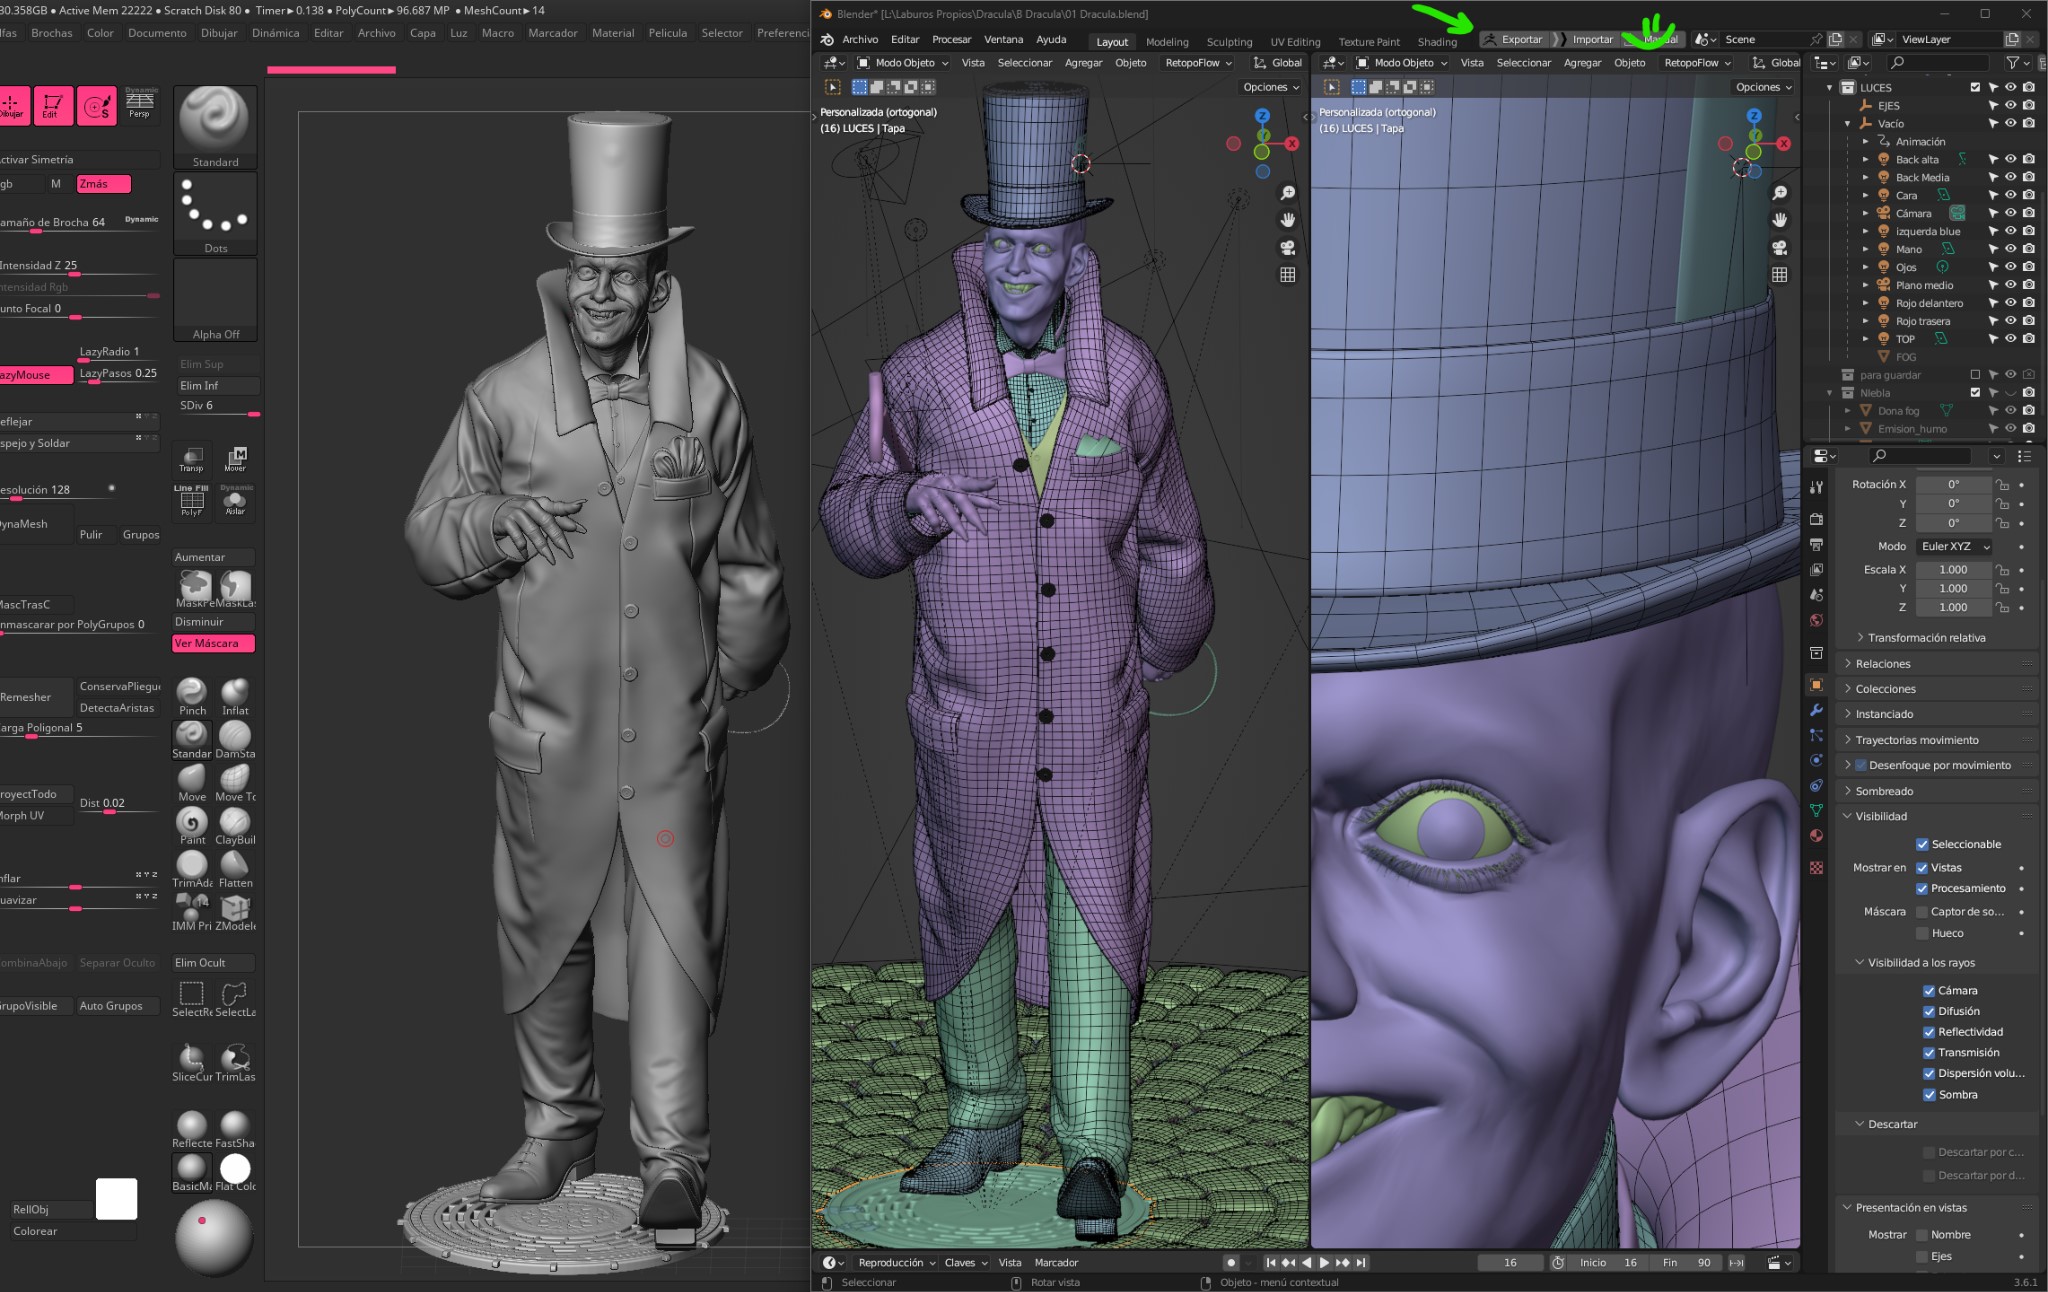This screenshot has width=2048, height=1292.
Task: Toggle the Procesamiento checkbox
Action: 1922,888
